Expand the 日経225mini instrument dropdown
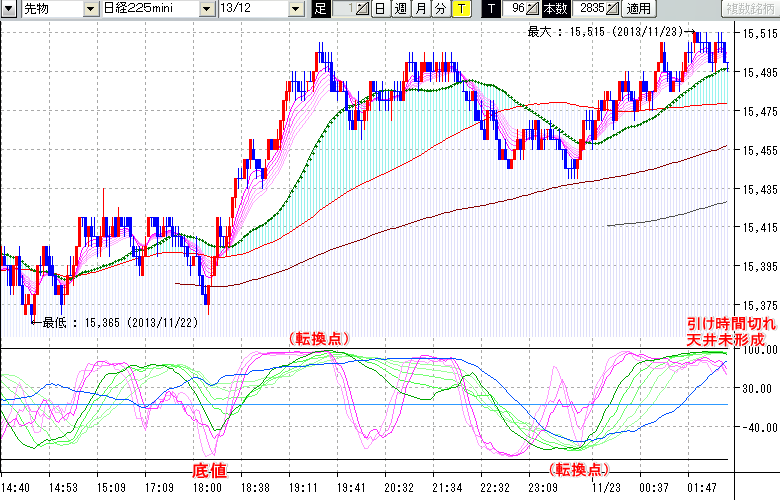Image resolution: width=780 pixels, height=500 pixels. [206, 9]
